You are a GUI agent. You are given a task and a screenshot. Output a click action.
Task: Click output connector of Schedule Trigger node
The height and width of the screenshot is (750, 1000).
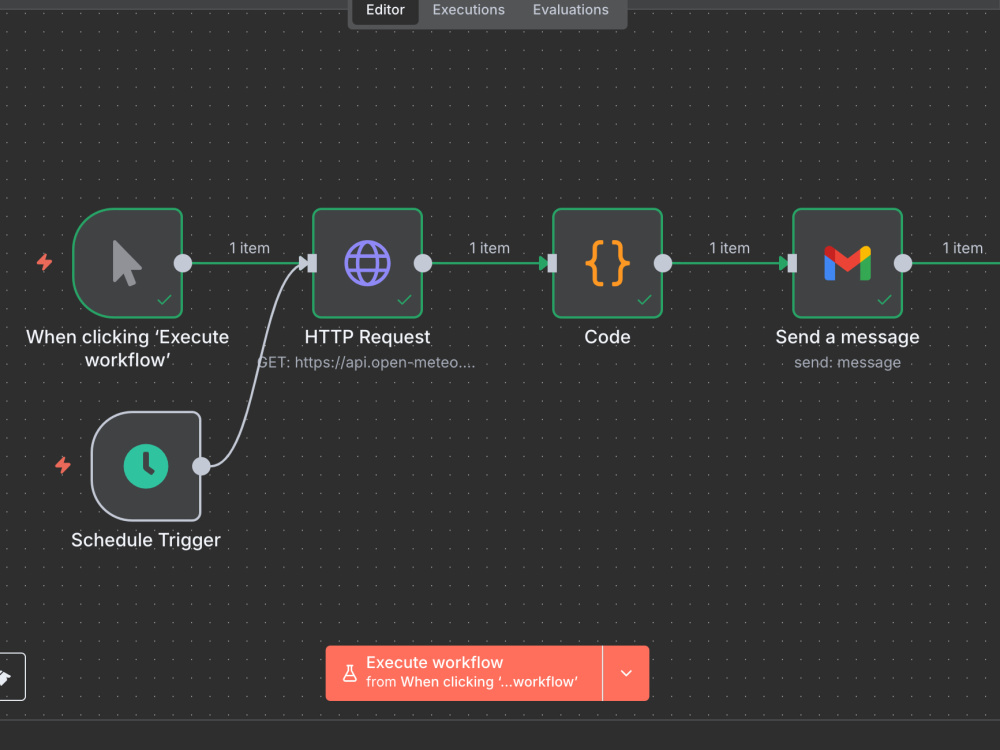[202, 466]
